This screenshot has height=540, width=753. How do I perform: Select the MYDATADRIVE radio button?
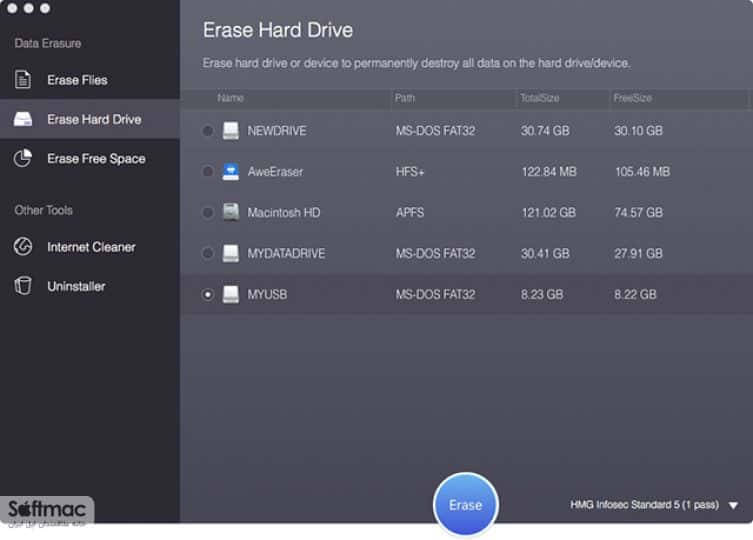pos(207,253)
